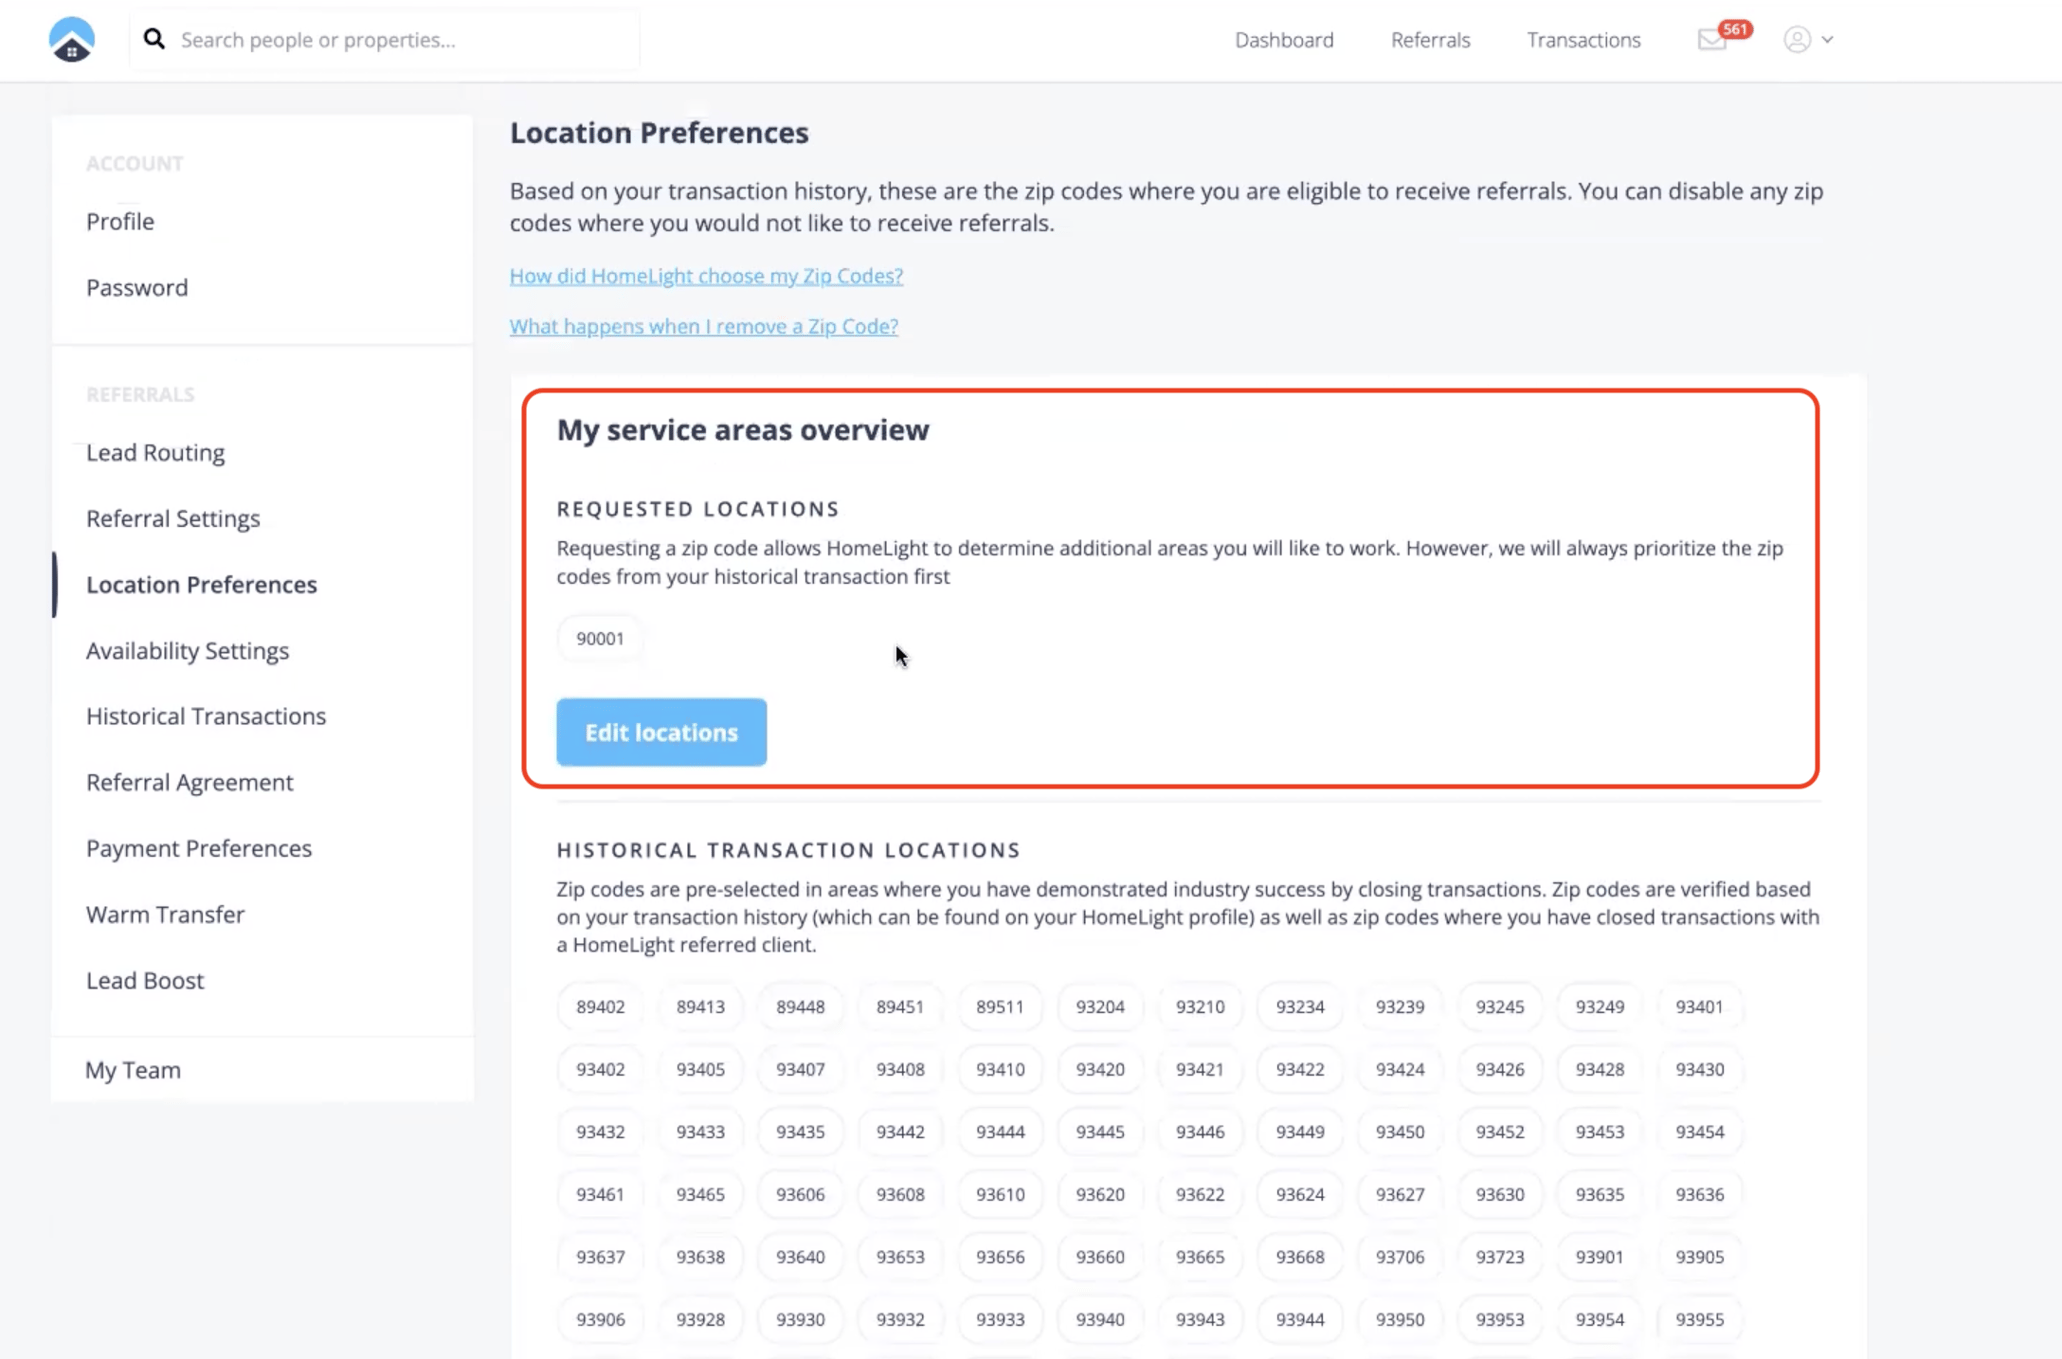The width and height of the screenshot is (2062, 1359).
Task: Open Payment Preferences
Action: (198, 847)
